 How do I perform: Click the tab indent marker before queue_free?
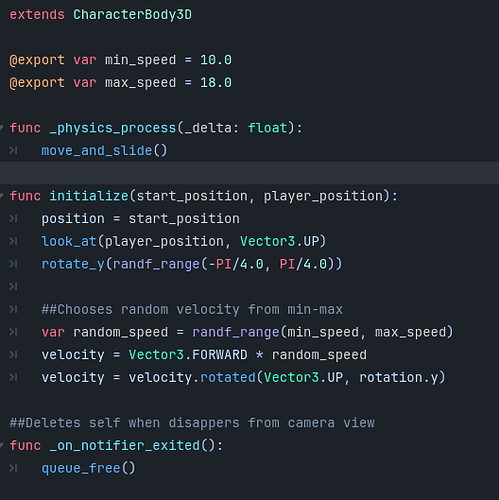pyautogui.click(x=13, y=468)
